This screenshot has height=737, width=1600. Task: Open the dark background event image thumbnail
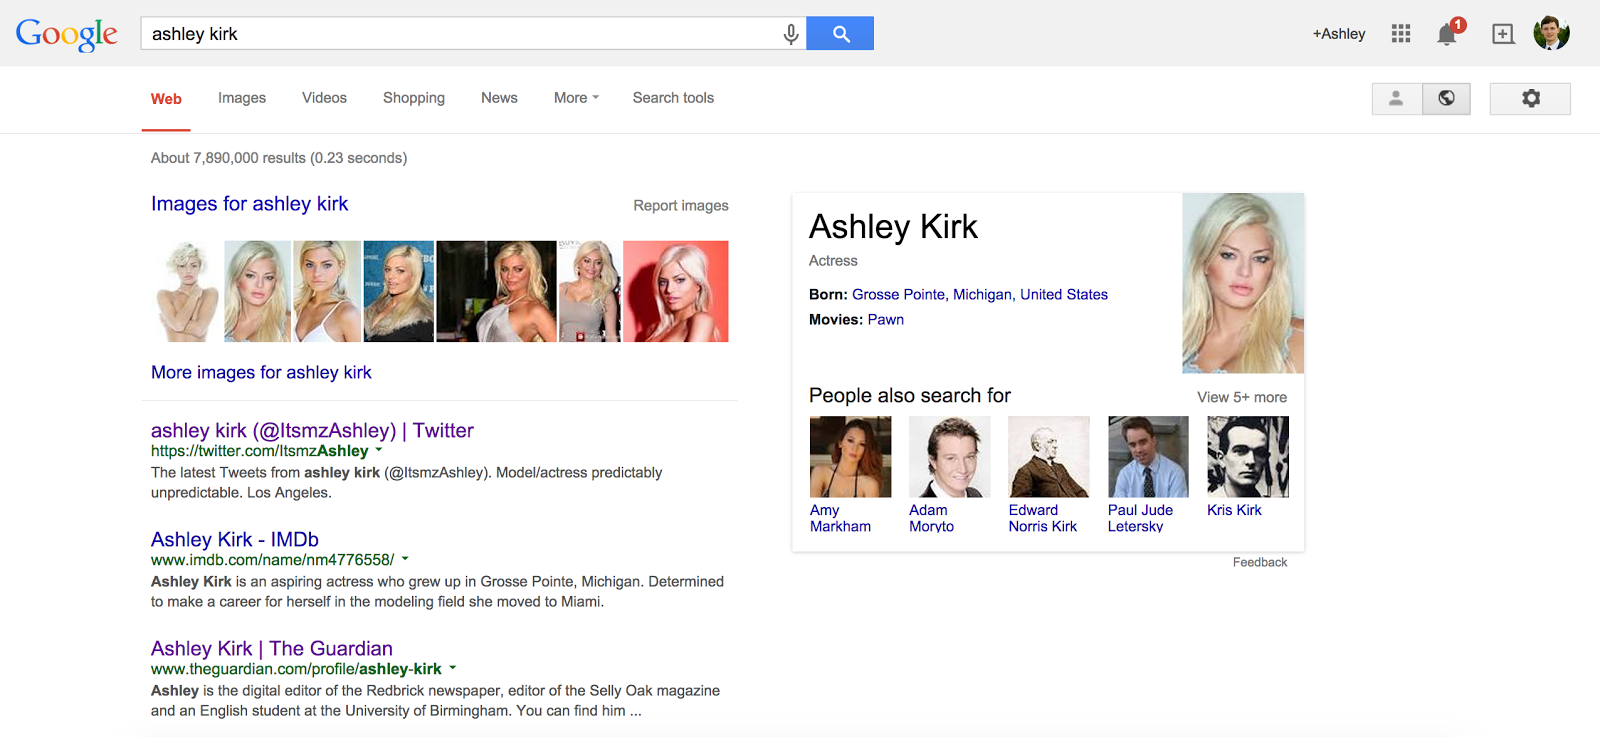[496, 291]
